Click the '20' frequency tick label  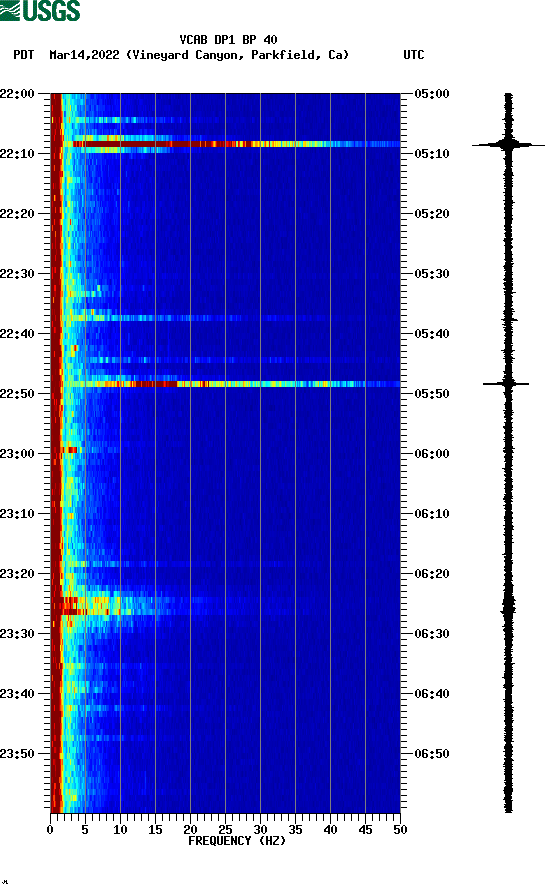190,829
